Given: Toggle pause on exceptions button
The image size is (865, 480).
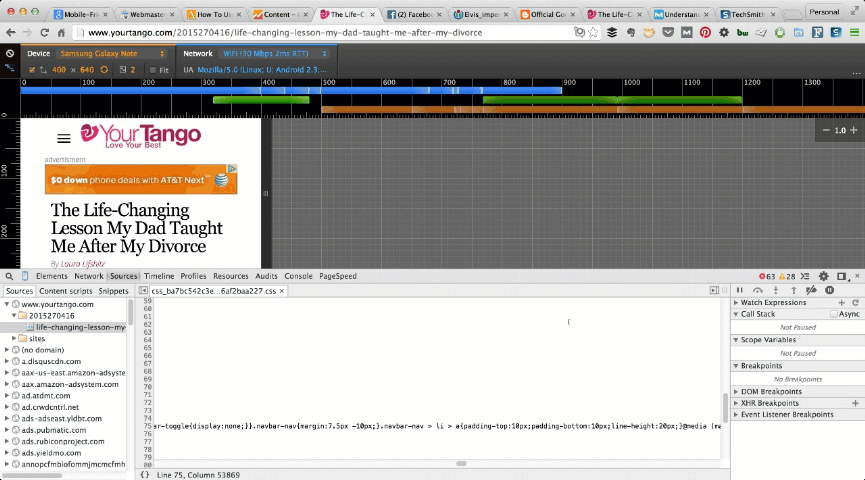Looking at the screenshot, I should [829, 290].
